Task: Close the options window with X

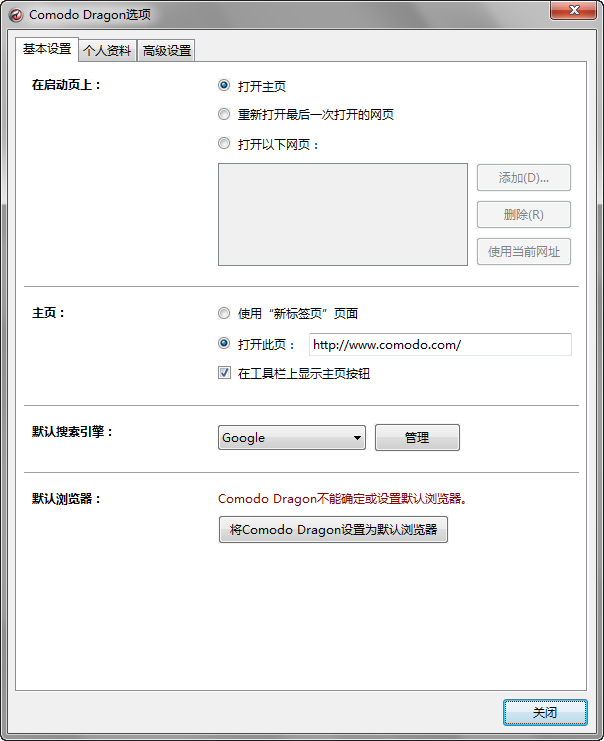Action: (x=573, y=10)
